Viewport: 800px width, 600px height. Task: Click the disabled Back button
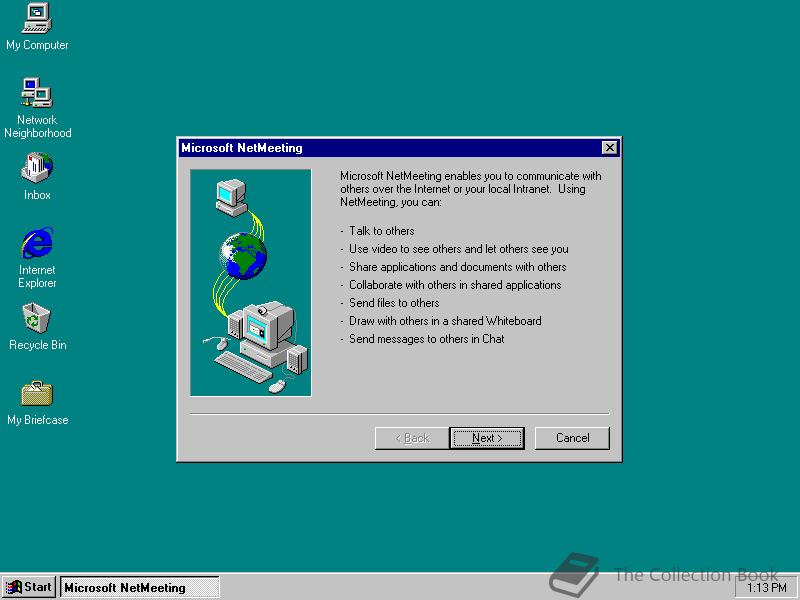coord(412,438)
